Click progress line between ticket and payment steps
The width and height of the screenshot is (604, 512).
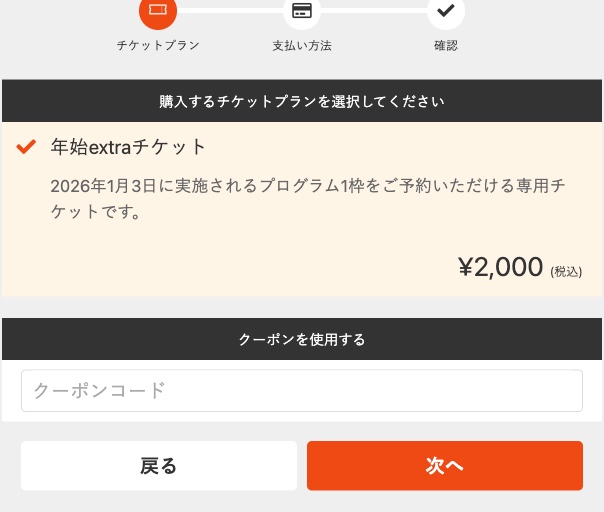pyautogui.click(x=230, y=11)
